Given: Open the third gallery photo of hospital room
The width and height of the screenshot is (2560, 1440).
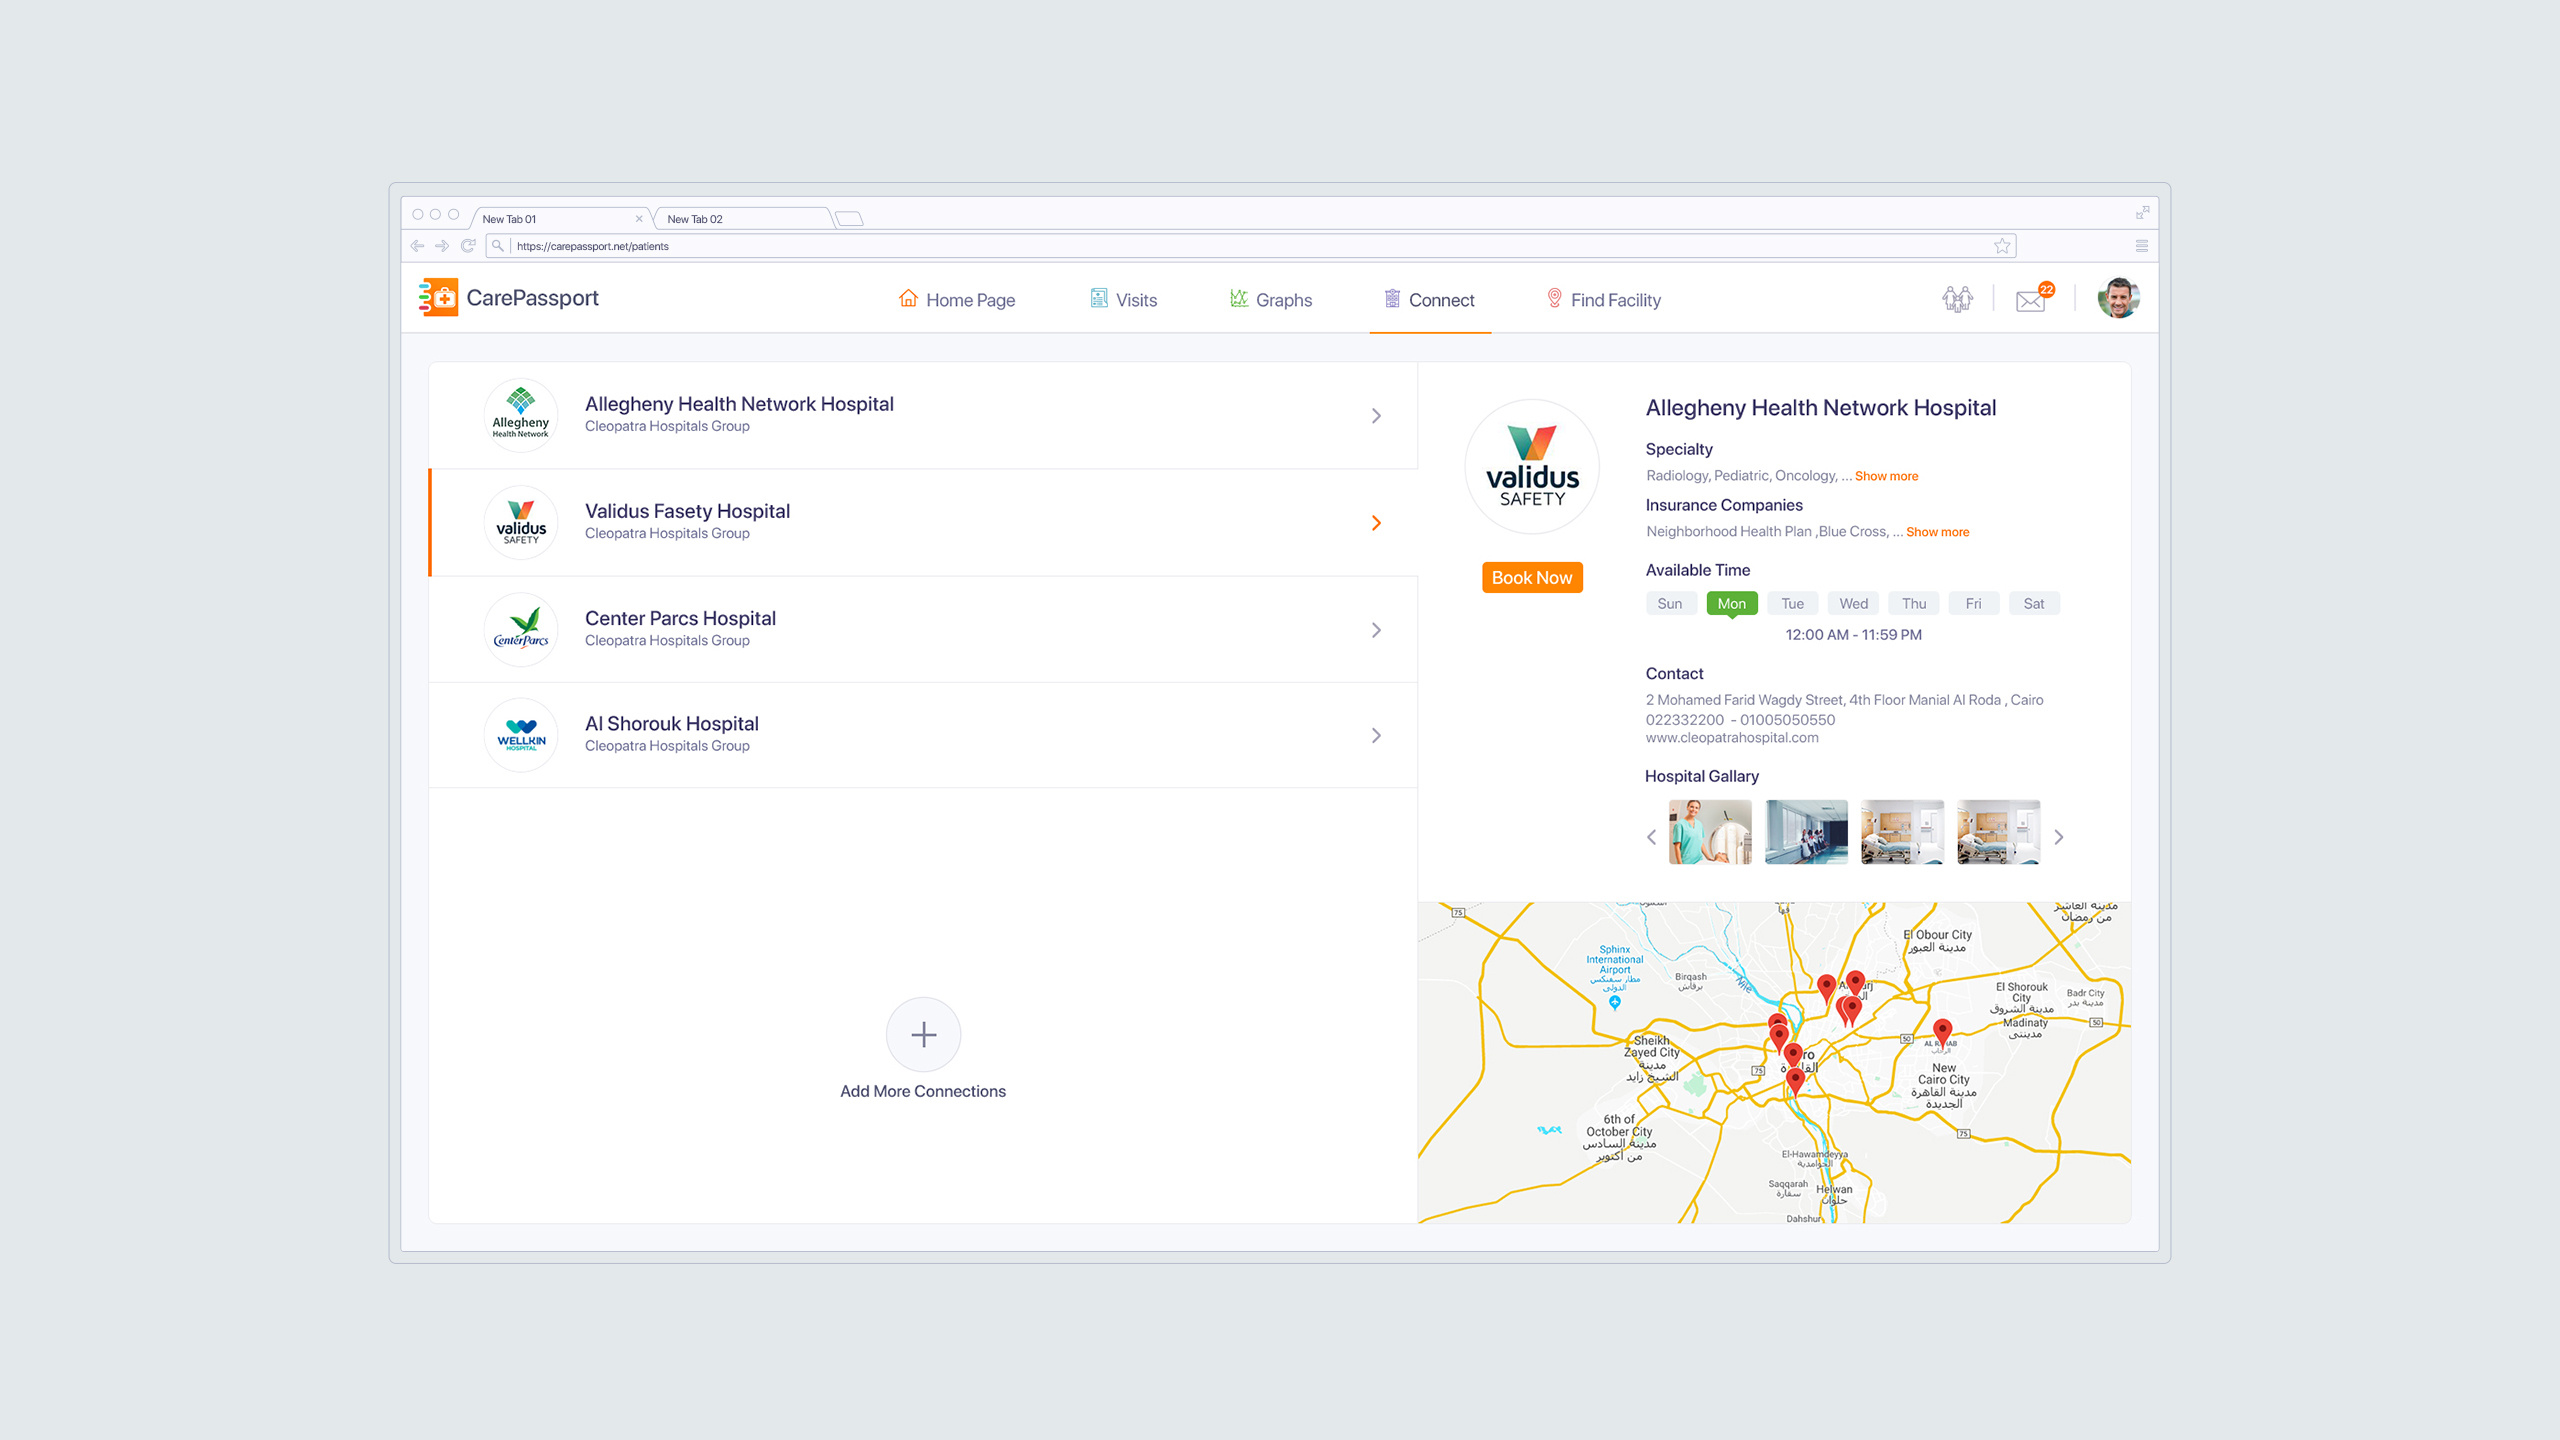Looking at the screenshot, I should (x=1902, y=832).
